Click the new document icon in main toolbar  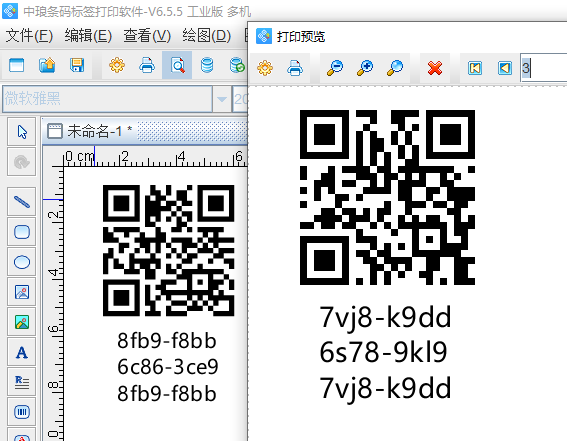(x=17, y=65)
